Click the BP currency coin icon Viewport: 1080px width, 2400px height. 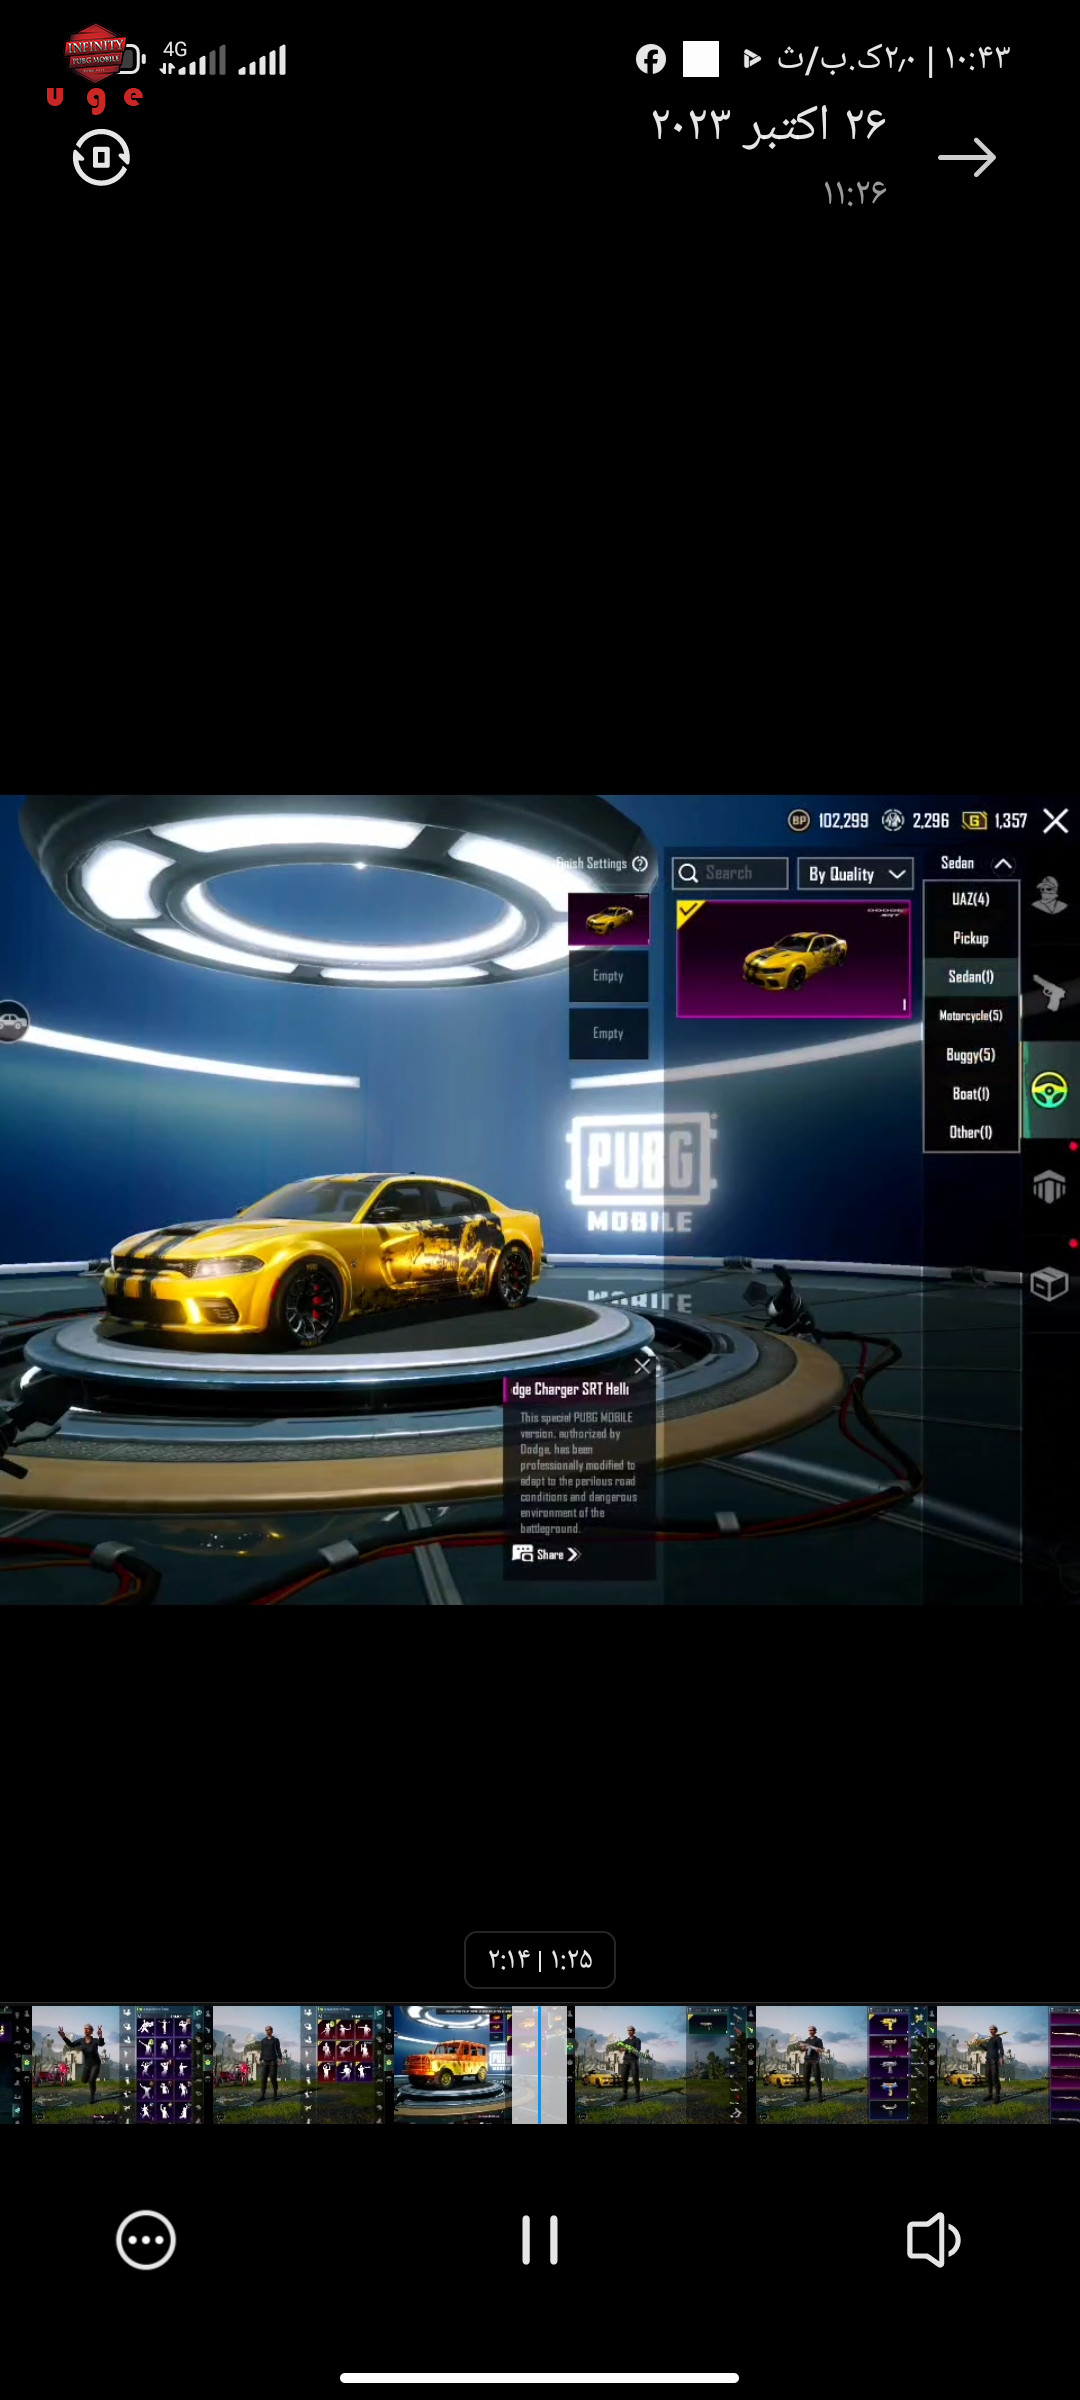pyautogui.click(x=798, y=821)
